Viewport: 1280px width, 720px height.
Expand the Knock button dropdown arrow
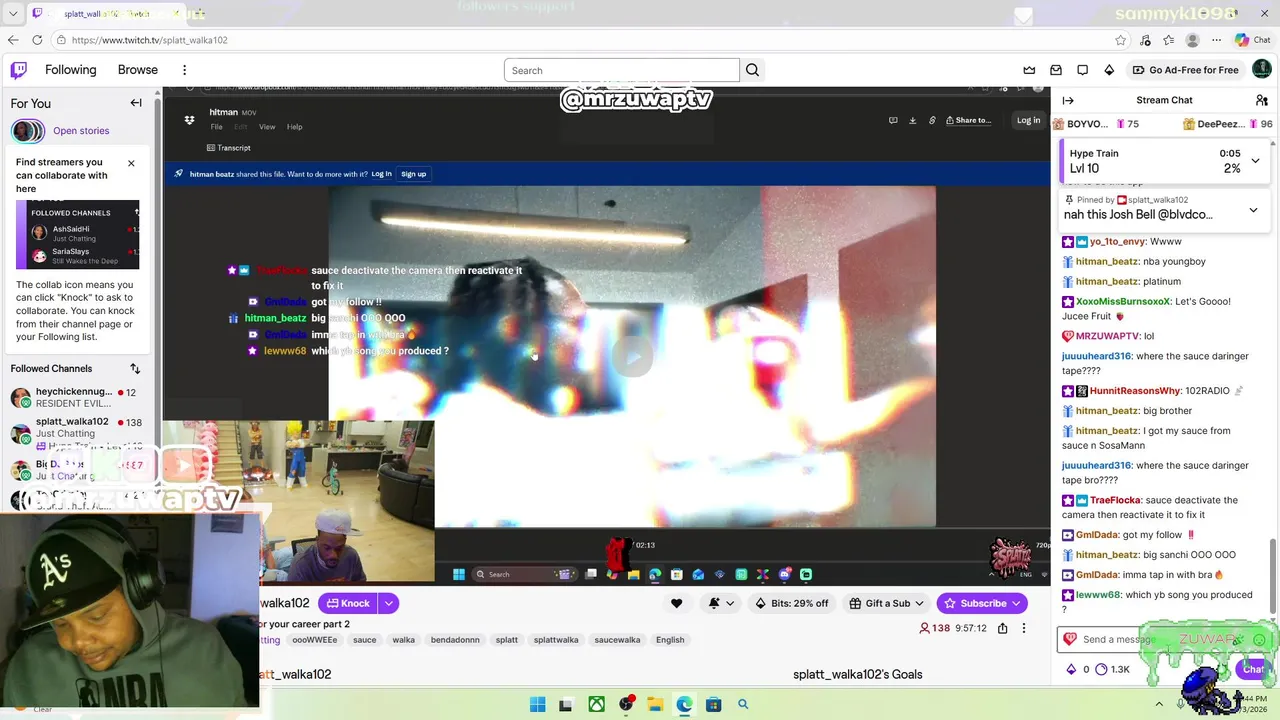[x=388, y=603]
